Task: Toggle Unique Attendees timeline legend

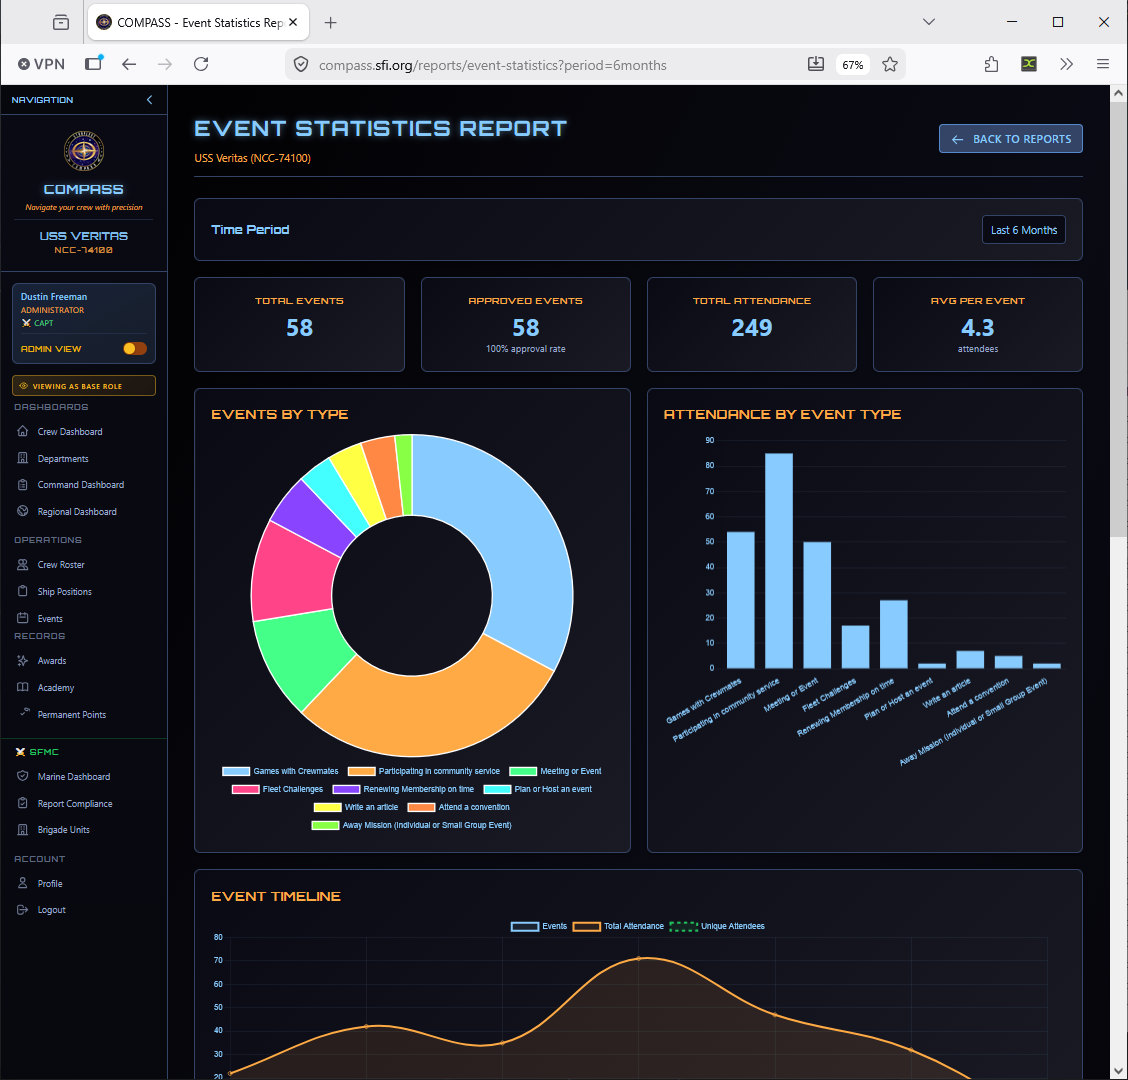Action: pyautogui.click(x=717, y=926)
